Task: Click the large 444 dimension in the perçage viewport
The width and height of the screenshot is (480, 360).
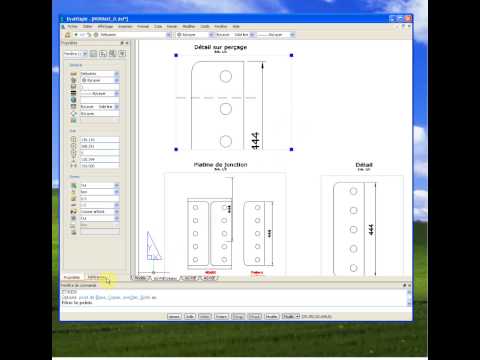Action: click(x=255, y=140)
